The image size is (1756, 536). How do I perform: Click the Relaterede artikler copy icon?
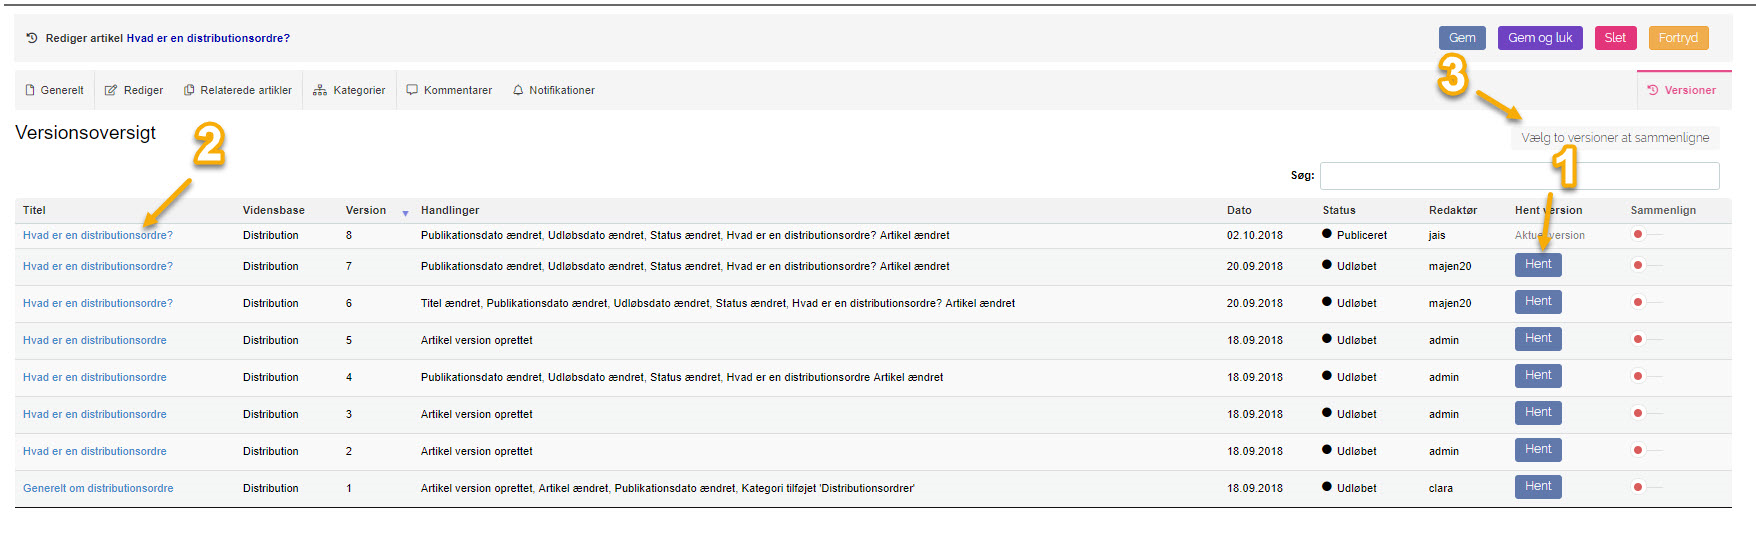point(189,90)
